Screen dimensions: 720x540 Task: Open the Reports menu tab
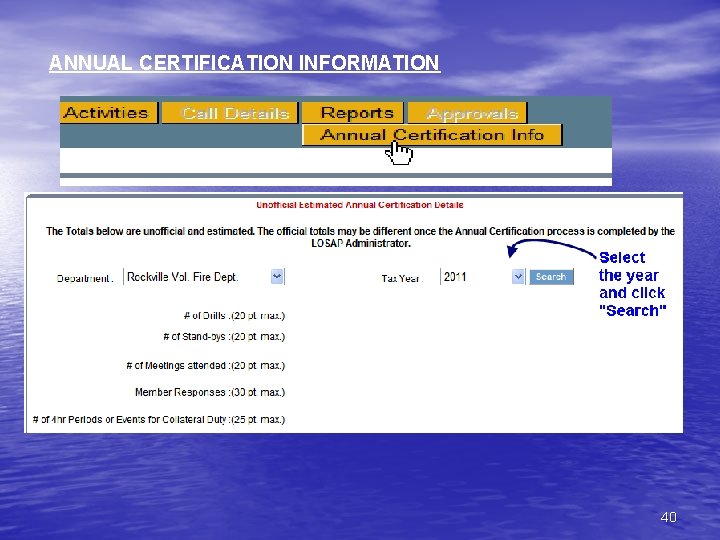[353, 113]
